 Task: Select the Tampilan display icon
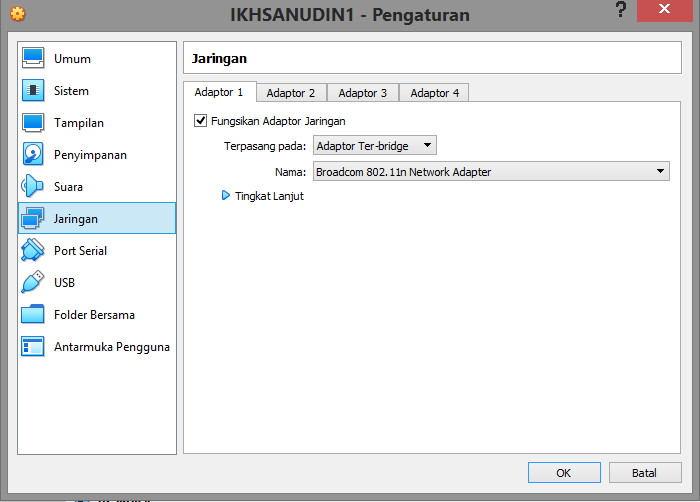[33, 123]
